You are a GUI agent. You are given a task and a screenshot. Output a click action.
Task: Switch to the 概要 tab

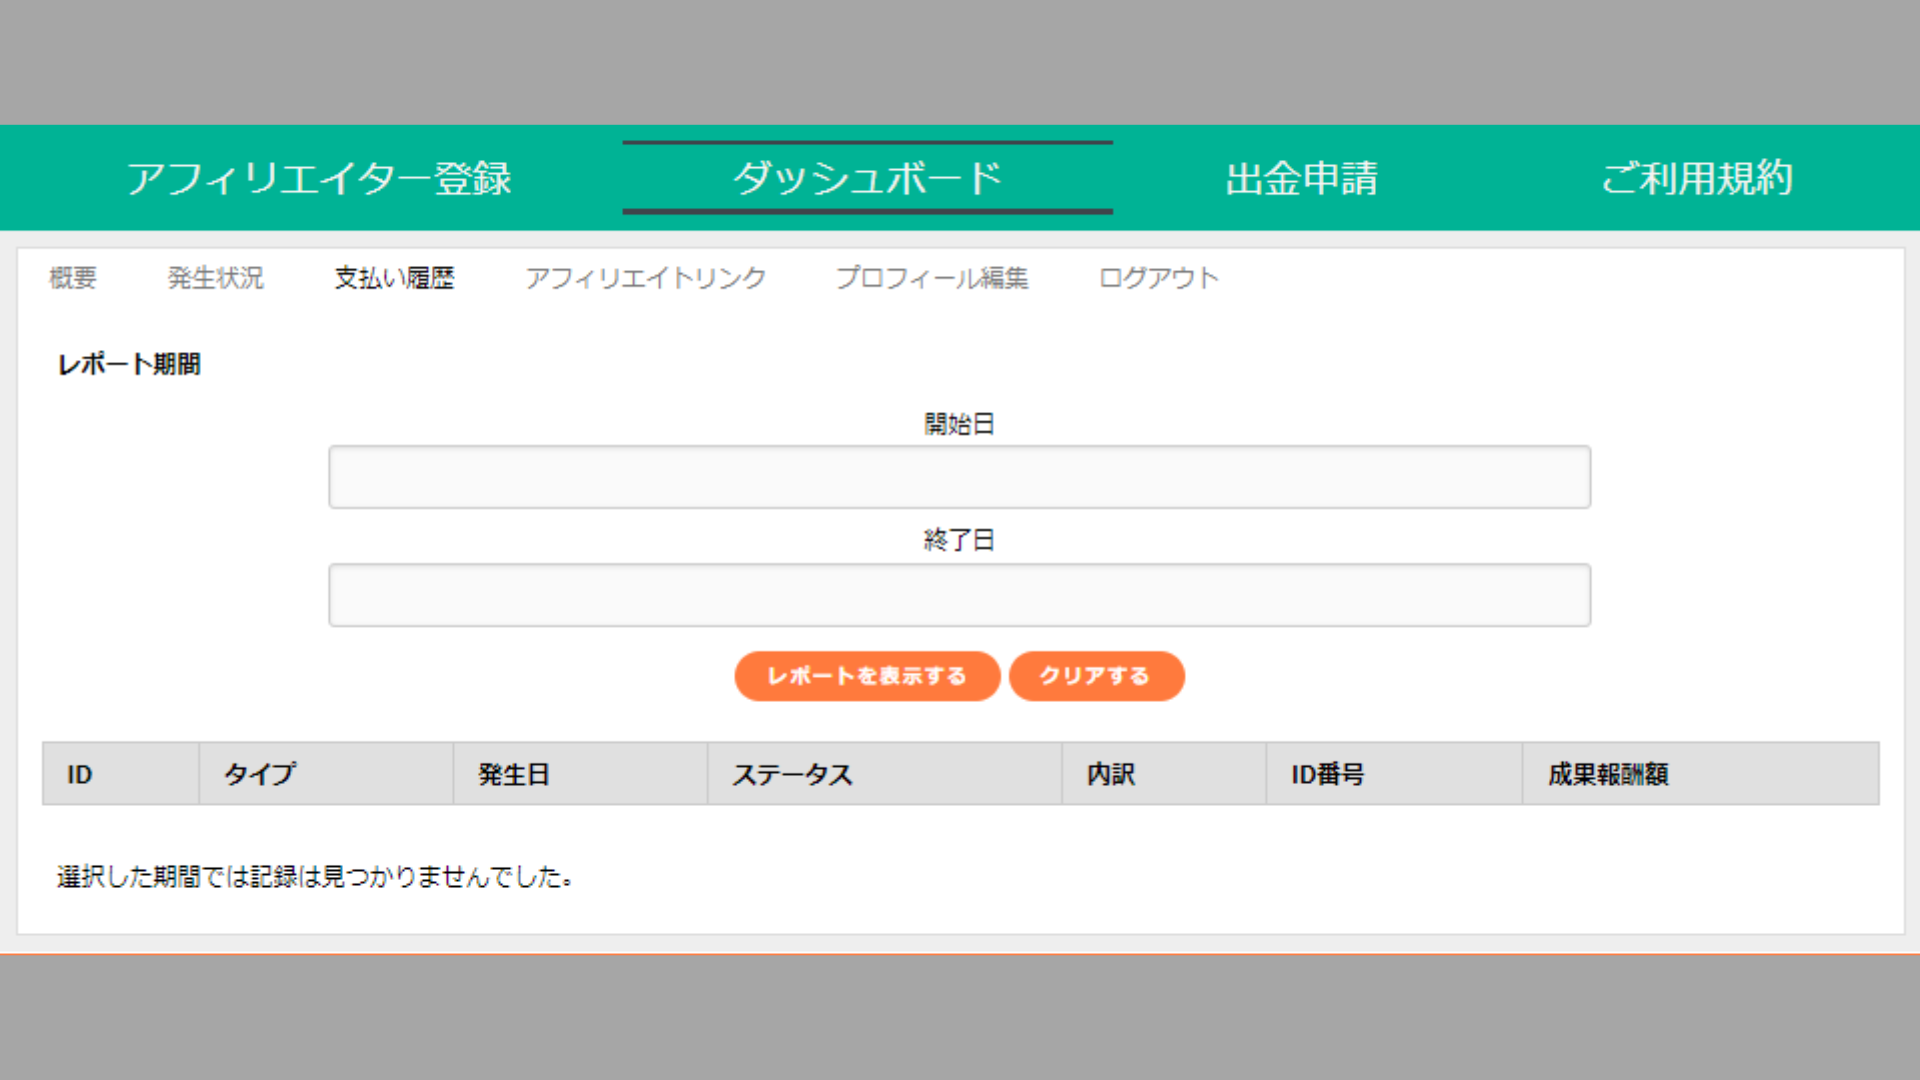pos(73,277)
